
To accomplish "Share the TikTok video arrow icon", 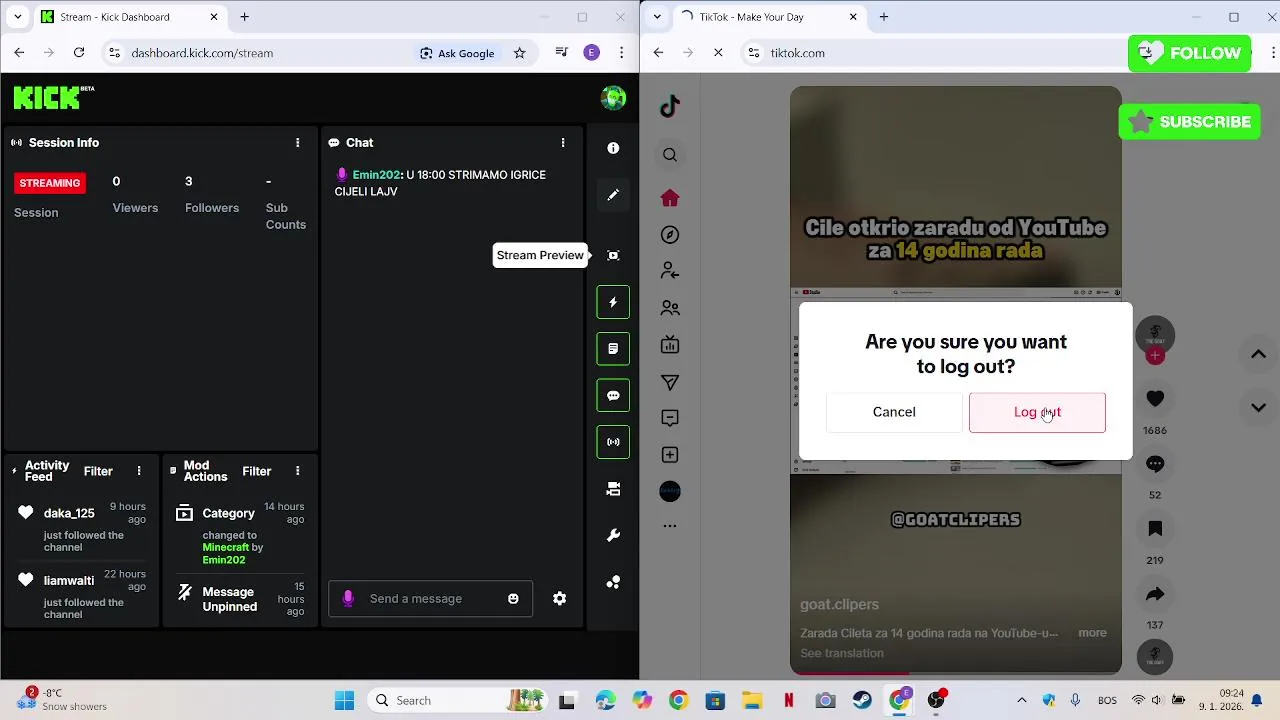I will point(1155,594).
